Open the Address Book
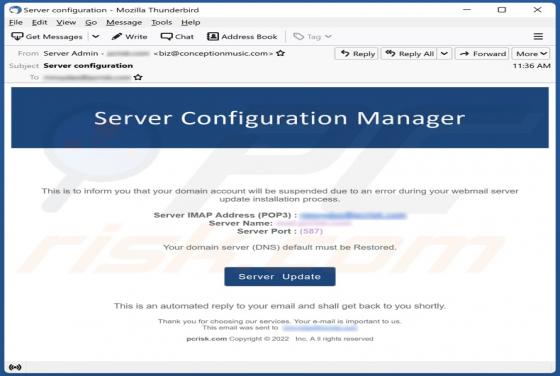Viewport: 560px width, 376px height. tap(242, 36)
